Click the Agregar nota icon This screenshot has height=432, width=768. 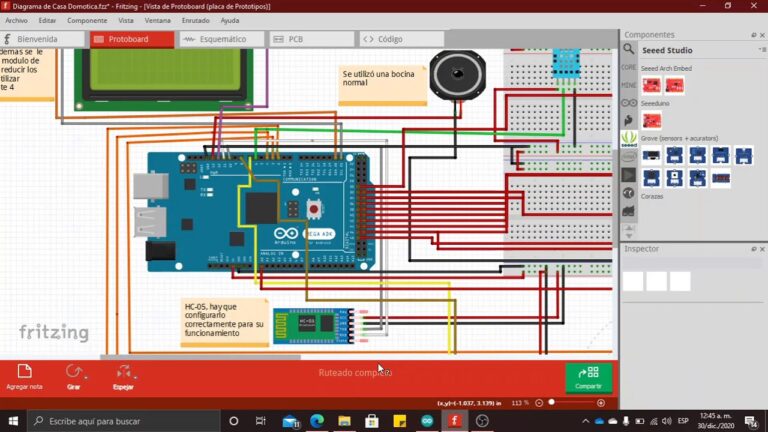[x=24, y=372]
